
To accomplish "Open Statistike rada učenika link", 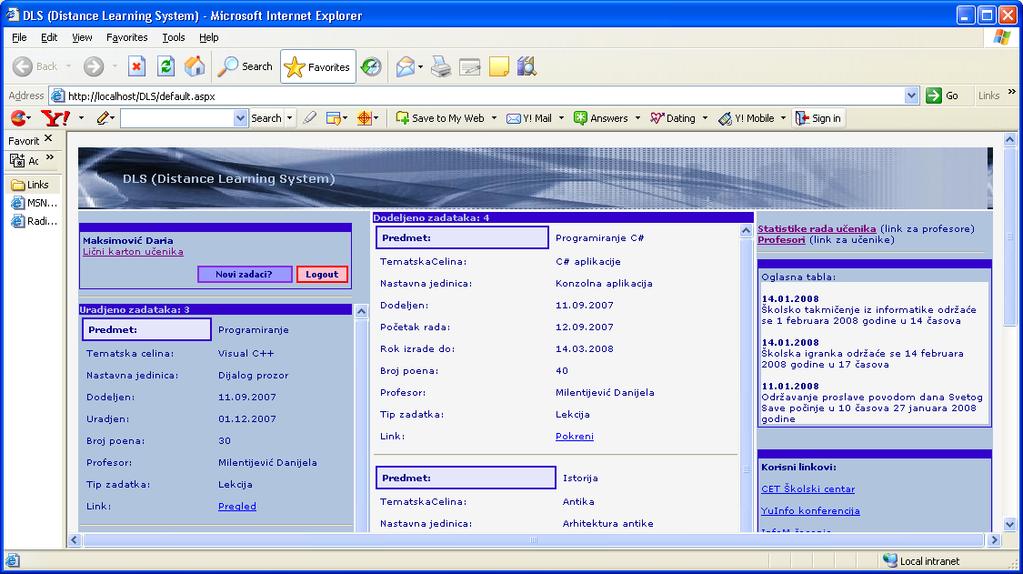I will (817, 229).
